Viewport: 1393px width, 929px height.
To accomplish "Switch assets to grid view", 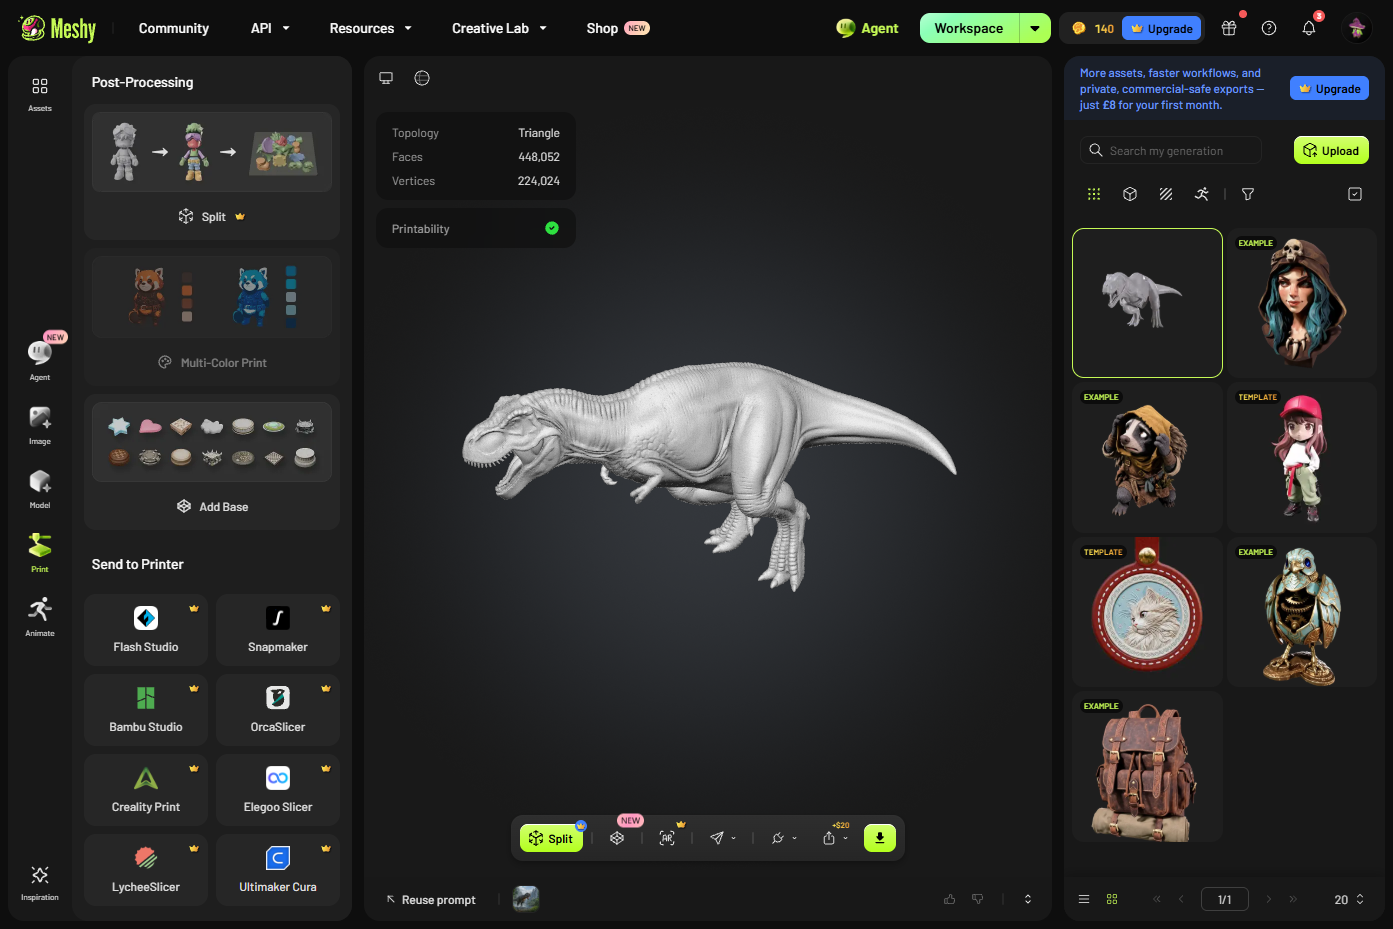I will (x=1112, y=899).
